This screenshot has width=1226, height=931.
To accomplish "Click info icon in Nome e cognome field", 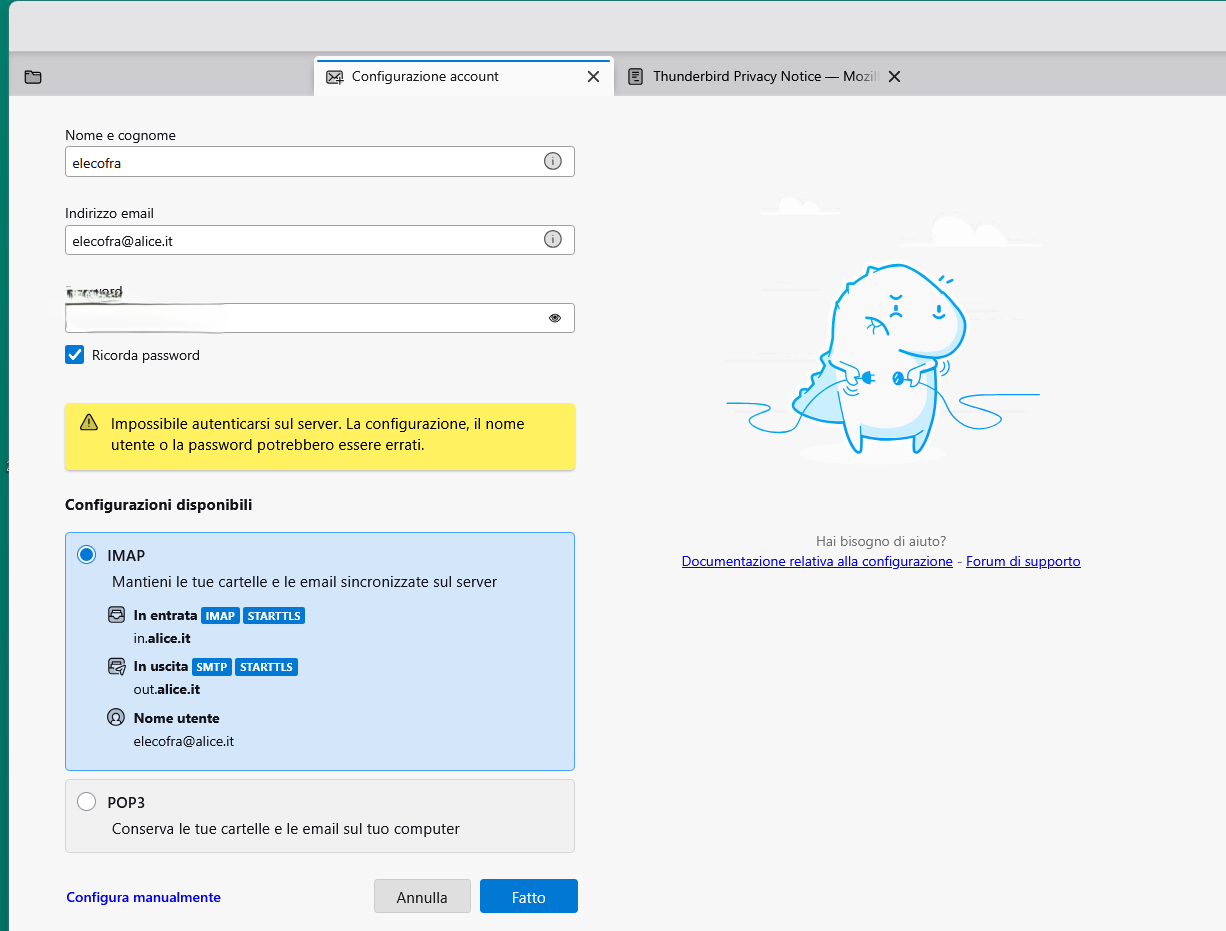I will click(552, 161).
